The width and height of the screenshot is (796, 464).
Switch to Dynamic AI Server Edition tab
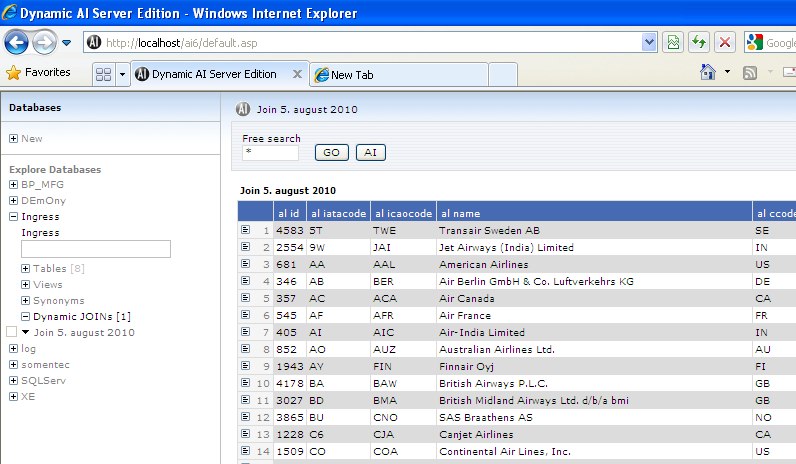[x=214, y=74]
